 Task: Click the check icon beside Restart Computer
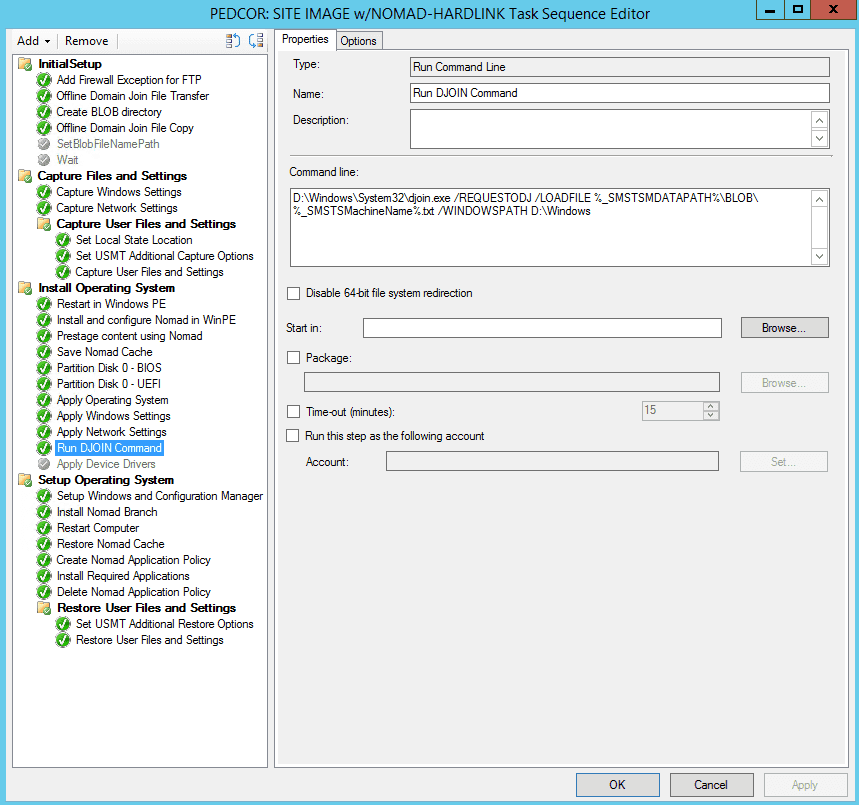[44, 528]
